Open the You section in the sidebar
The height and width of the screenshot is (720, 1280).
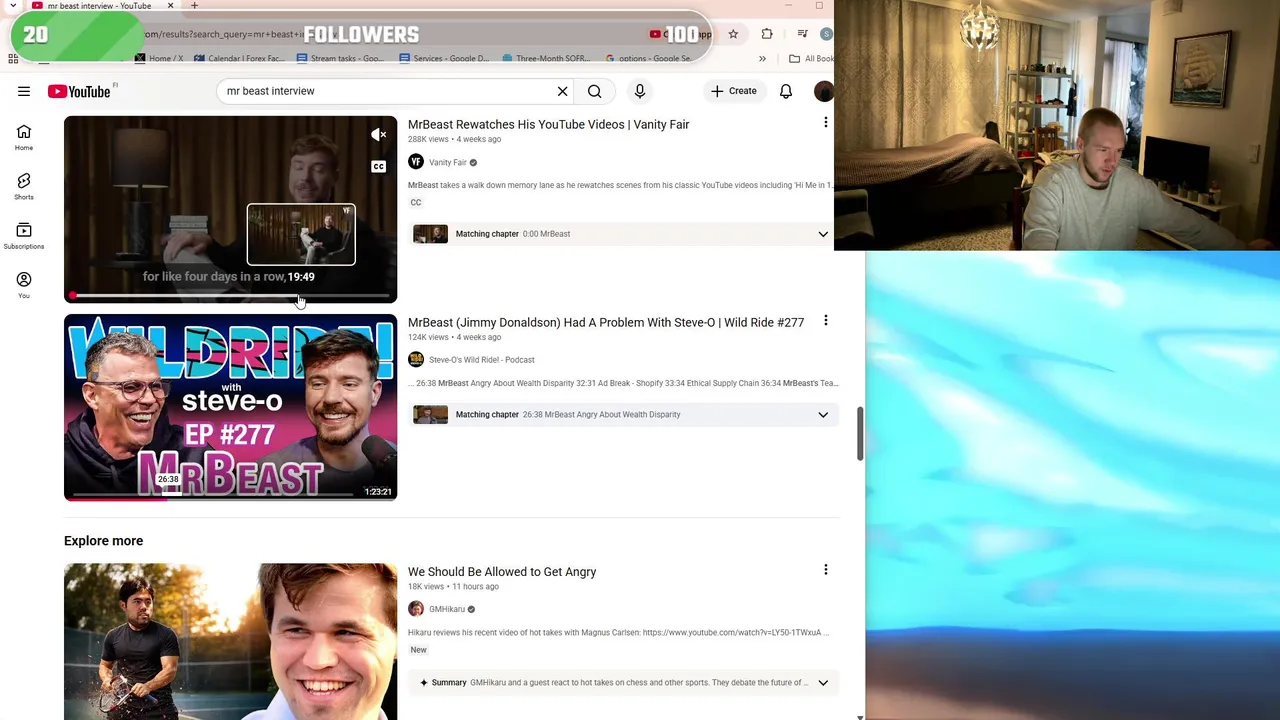pos(23,285)
